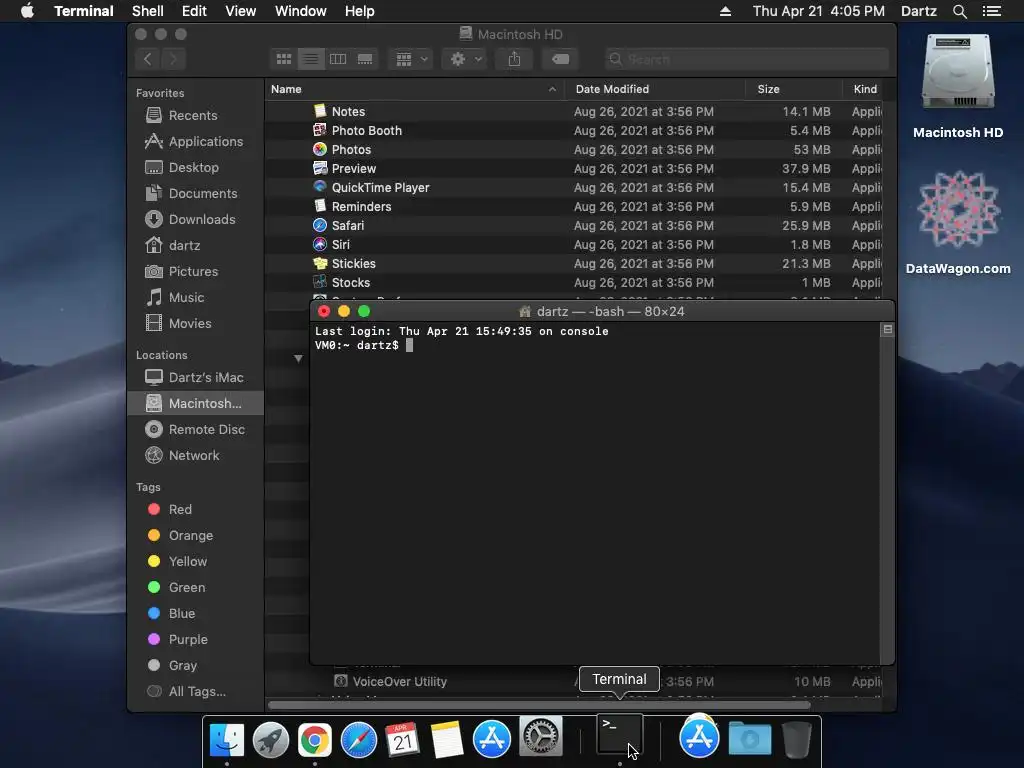
Task: Open Calendar icon showing 21 in Dock
Action: (402, 740)
